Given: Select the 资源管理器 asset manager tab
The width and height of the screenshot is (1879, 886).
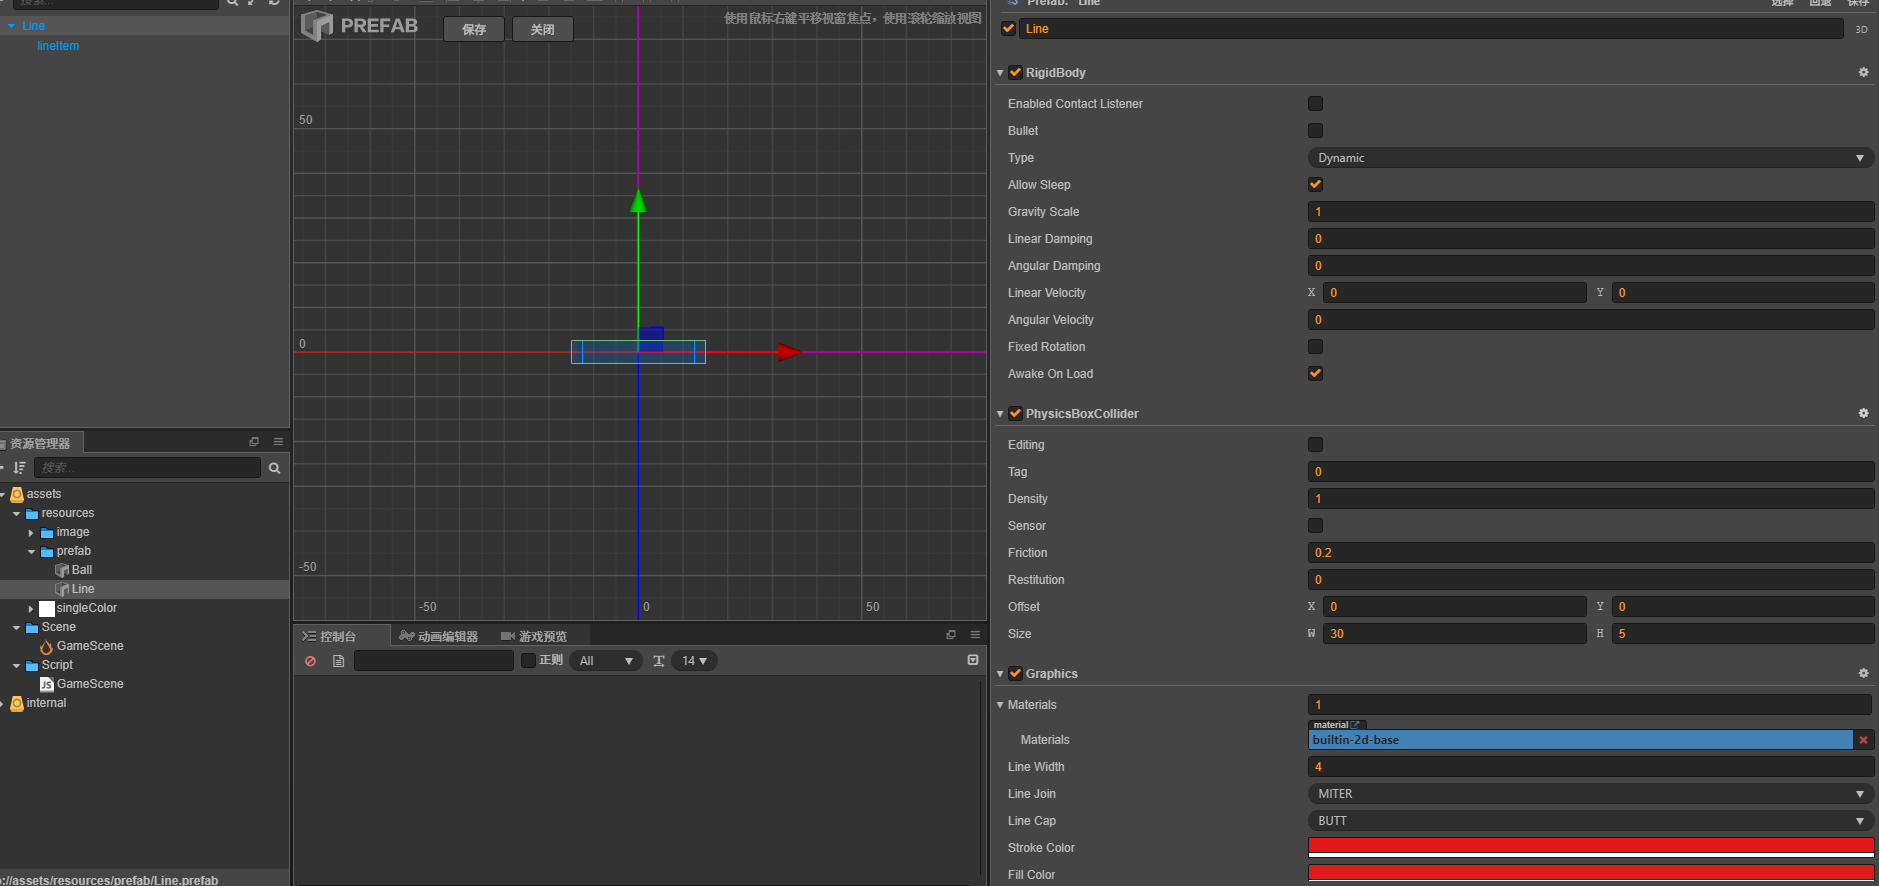Looking at the screenshot, I should (40, 443).
